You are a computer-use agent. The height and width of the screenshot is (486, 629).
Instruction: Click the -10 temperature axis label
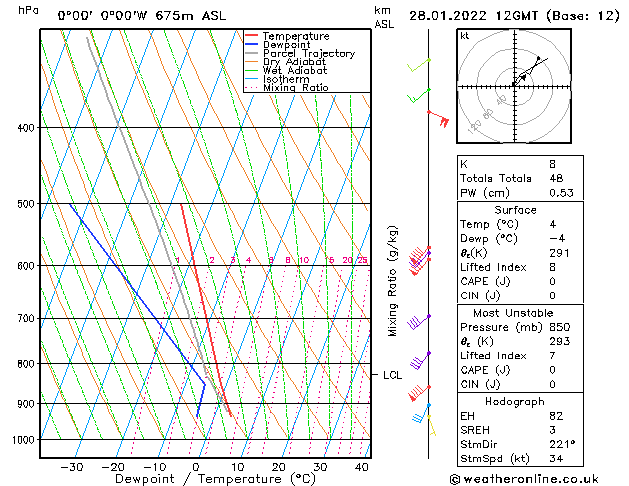[x=154, y=467]
